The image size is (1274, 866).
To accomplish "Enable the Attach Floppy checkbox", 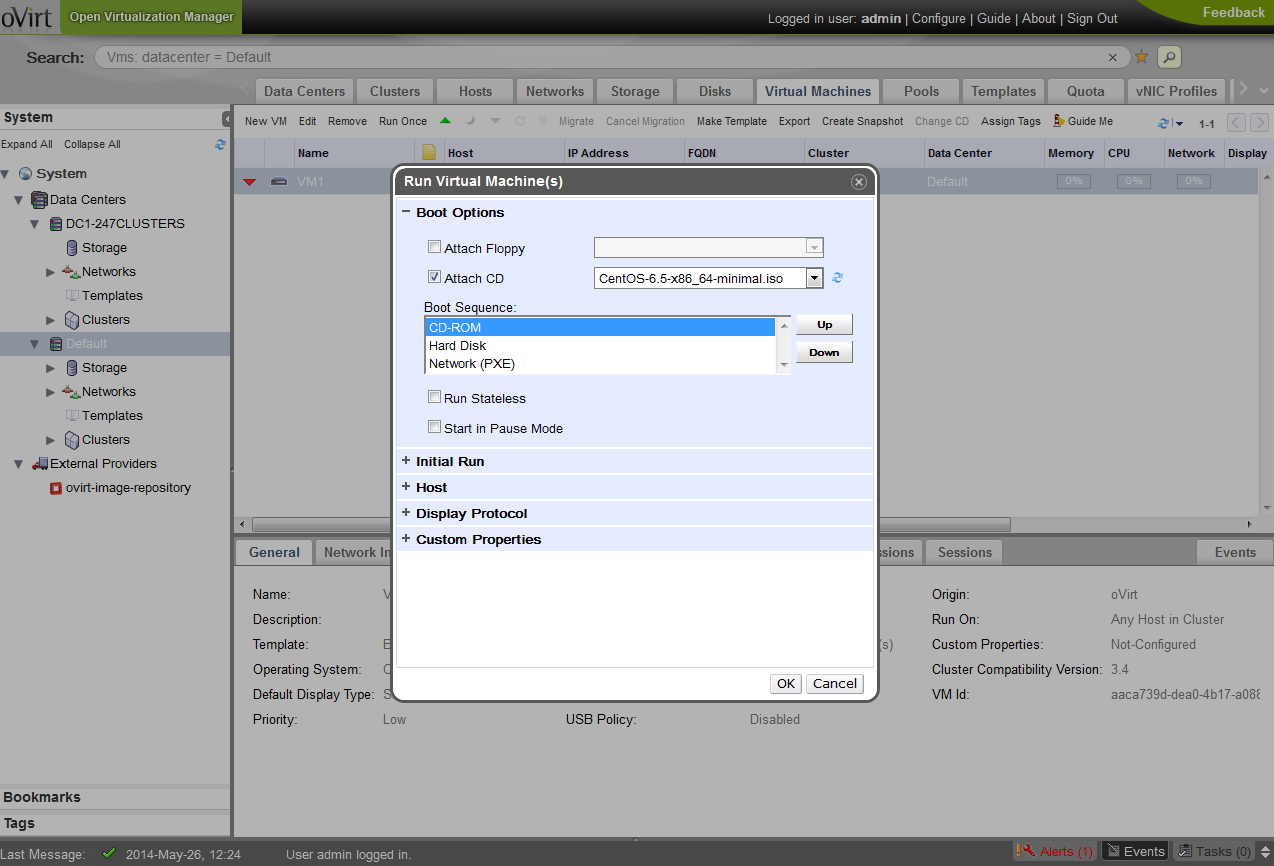I will pos(434,247).
